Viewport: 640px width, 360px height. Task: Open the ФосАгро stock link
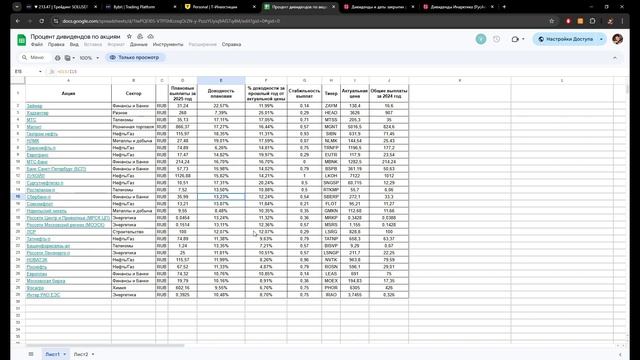(35, 288)
